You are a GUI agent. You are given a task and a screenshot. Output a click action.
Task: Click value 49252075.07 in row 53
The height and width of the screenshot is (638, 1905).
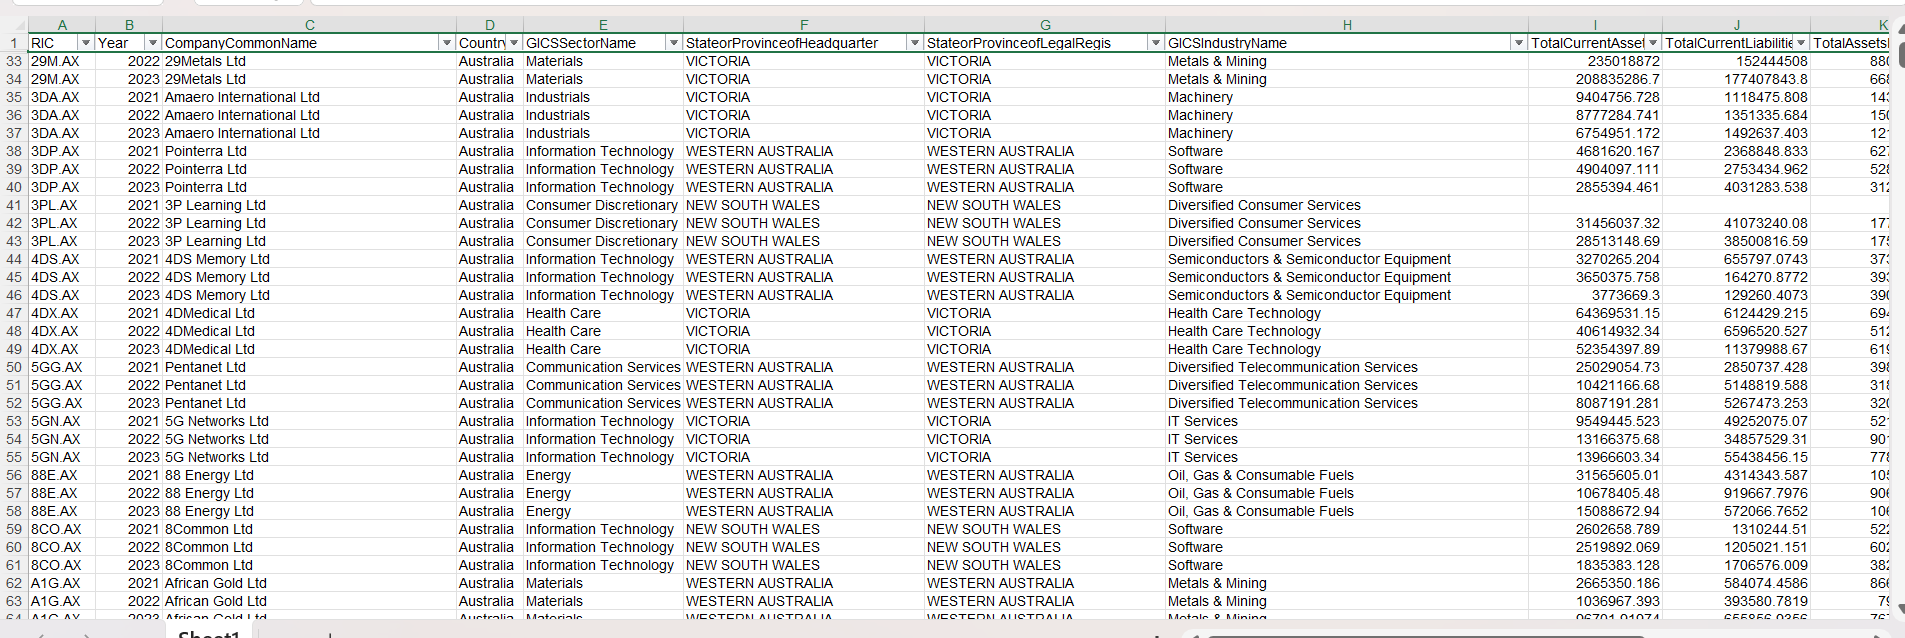coord(1766,421)
